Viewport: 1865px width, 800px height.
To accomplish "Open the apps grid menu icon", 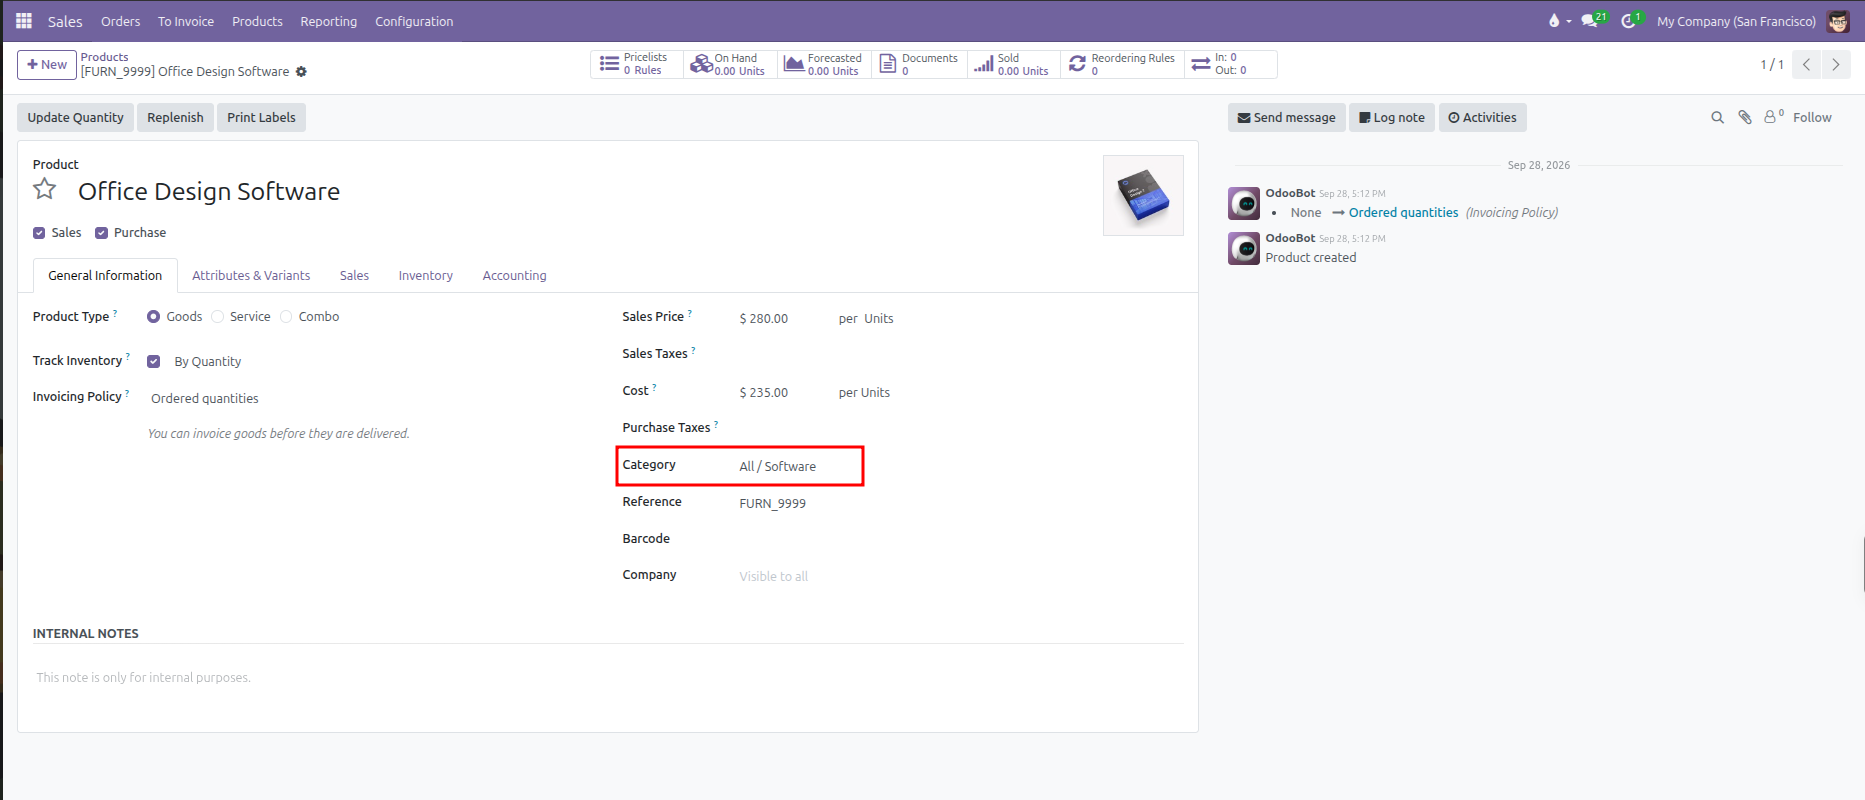I will point(24,21).
